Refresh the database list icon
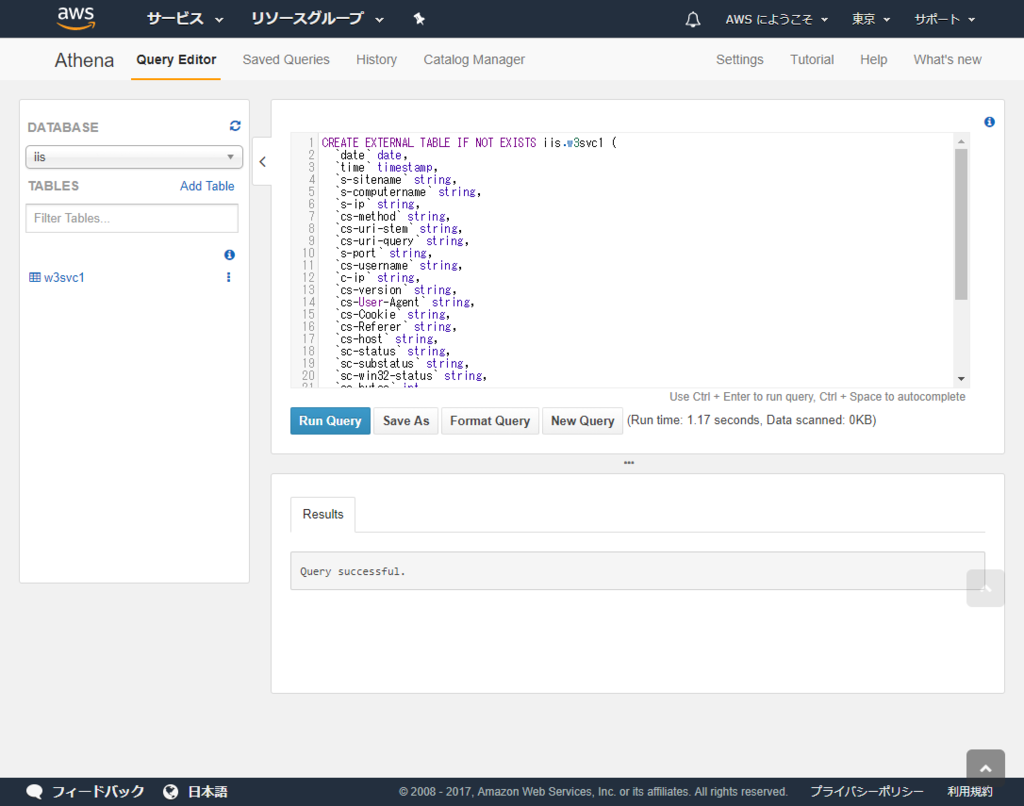The height and width of the screenshot is (806, 1024). pos(235,126)
